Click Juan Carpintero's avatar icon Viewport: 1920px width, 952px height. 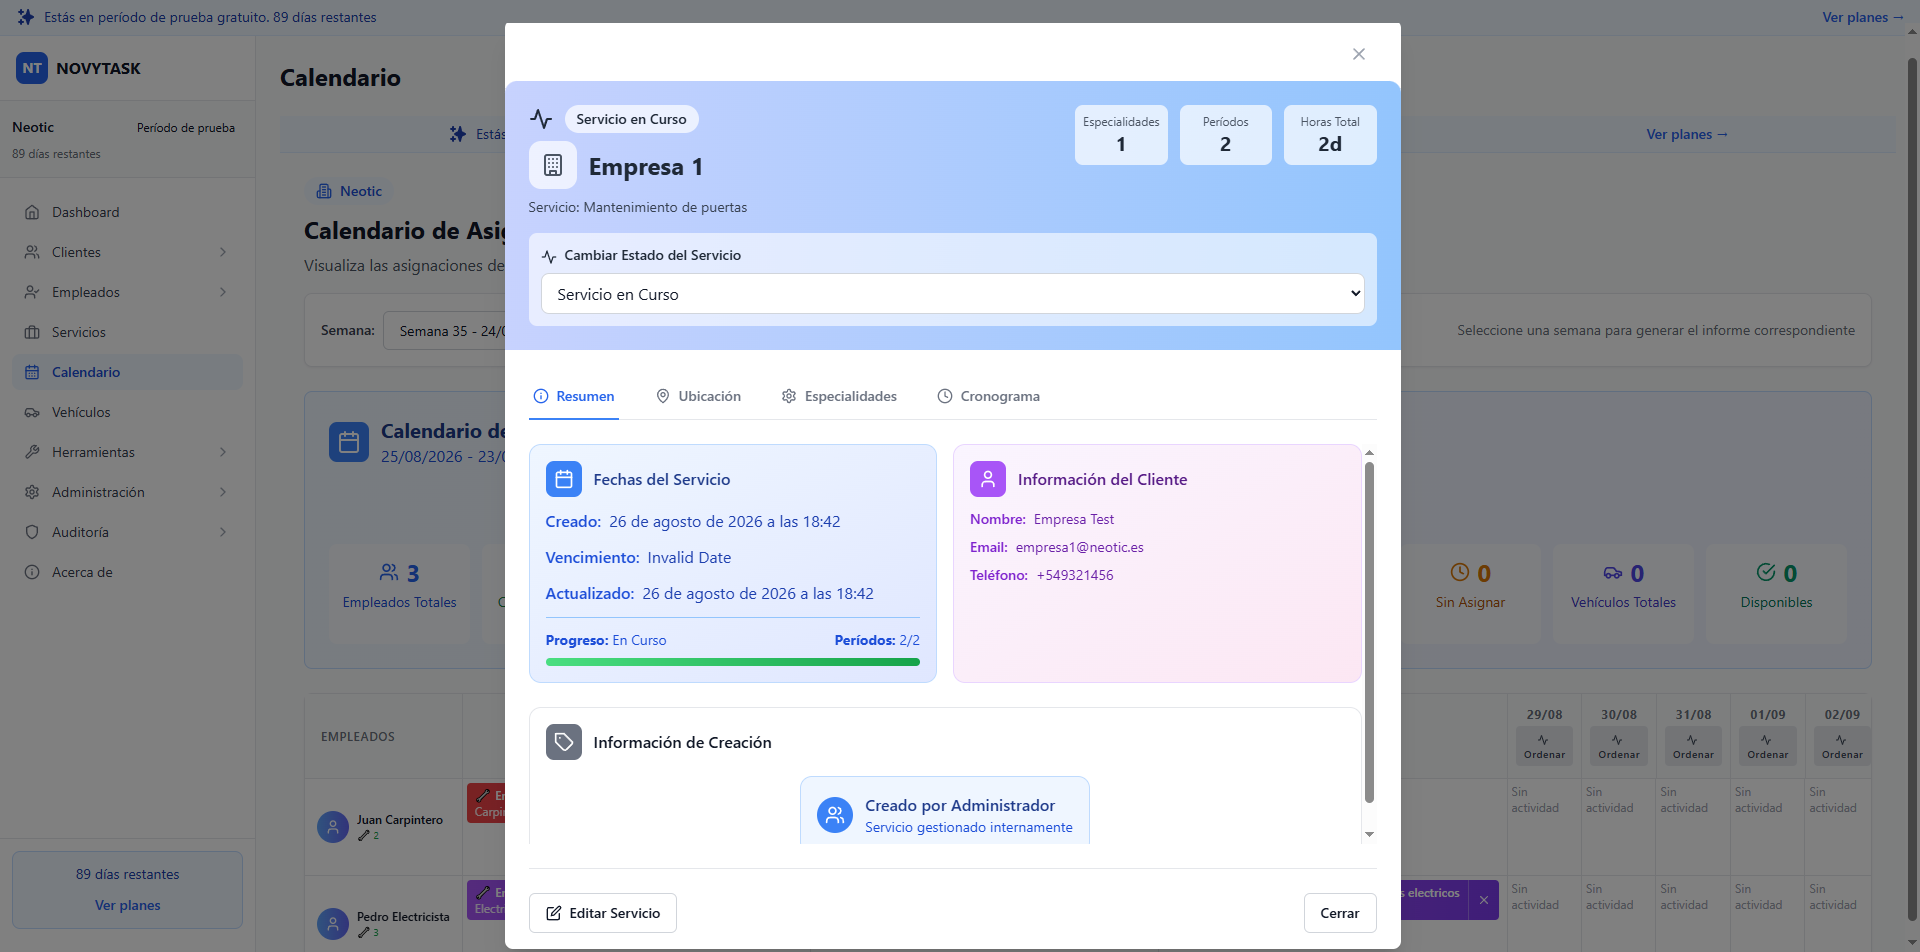click(x=333, y=827)
